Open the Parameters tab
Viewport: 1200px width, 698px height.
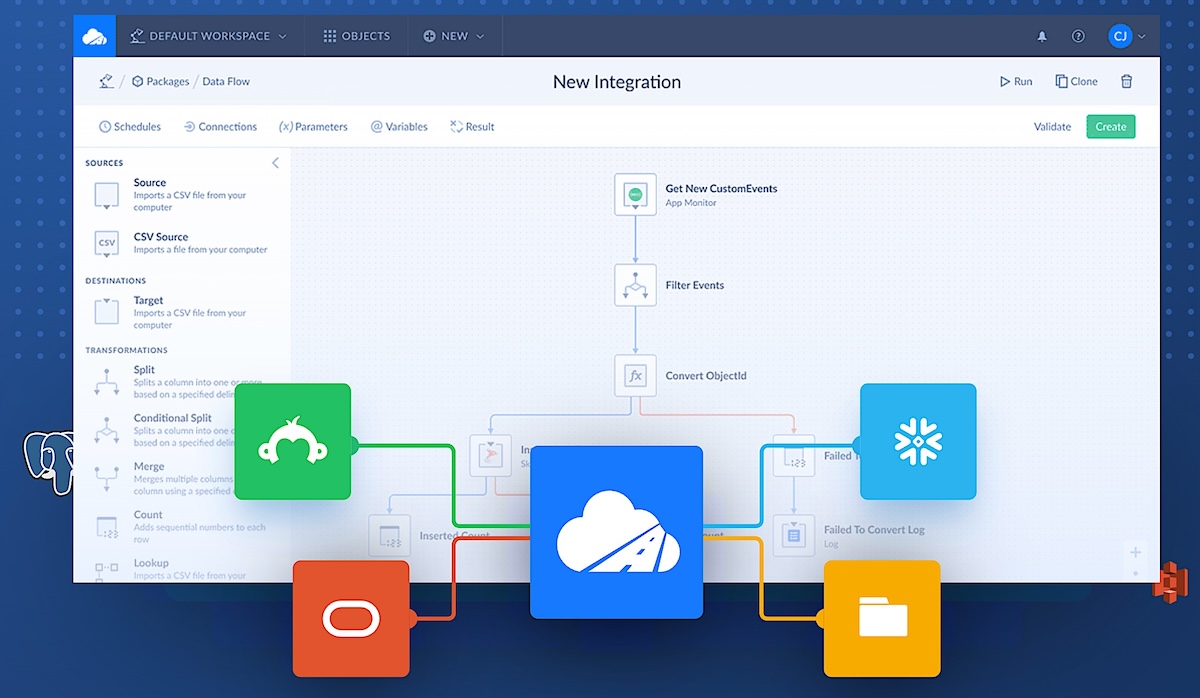pos(313,127)
